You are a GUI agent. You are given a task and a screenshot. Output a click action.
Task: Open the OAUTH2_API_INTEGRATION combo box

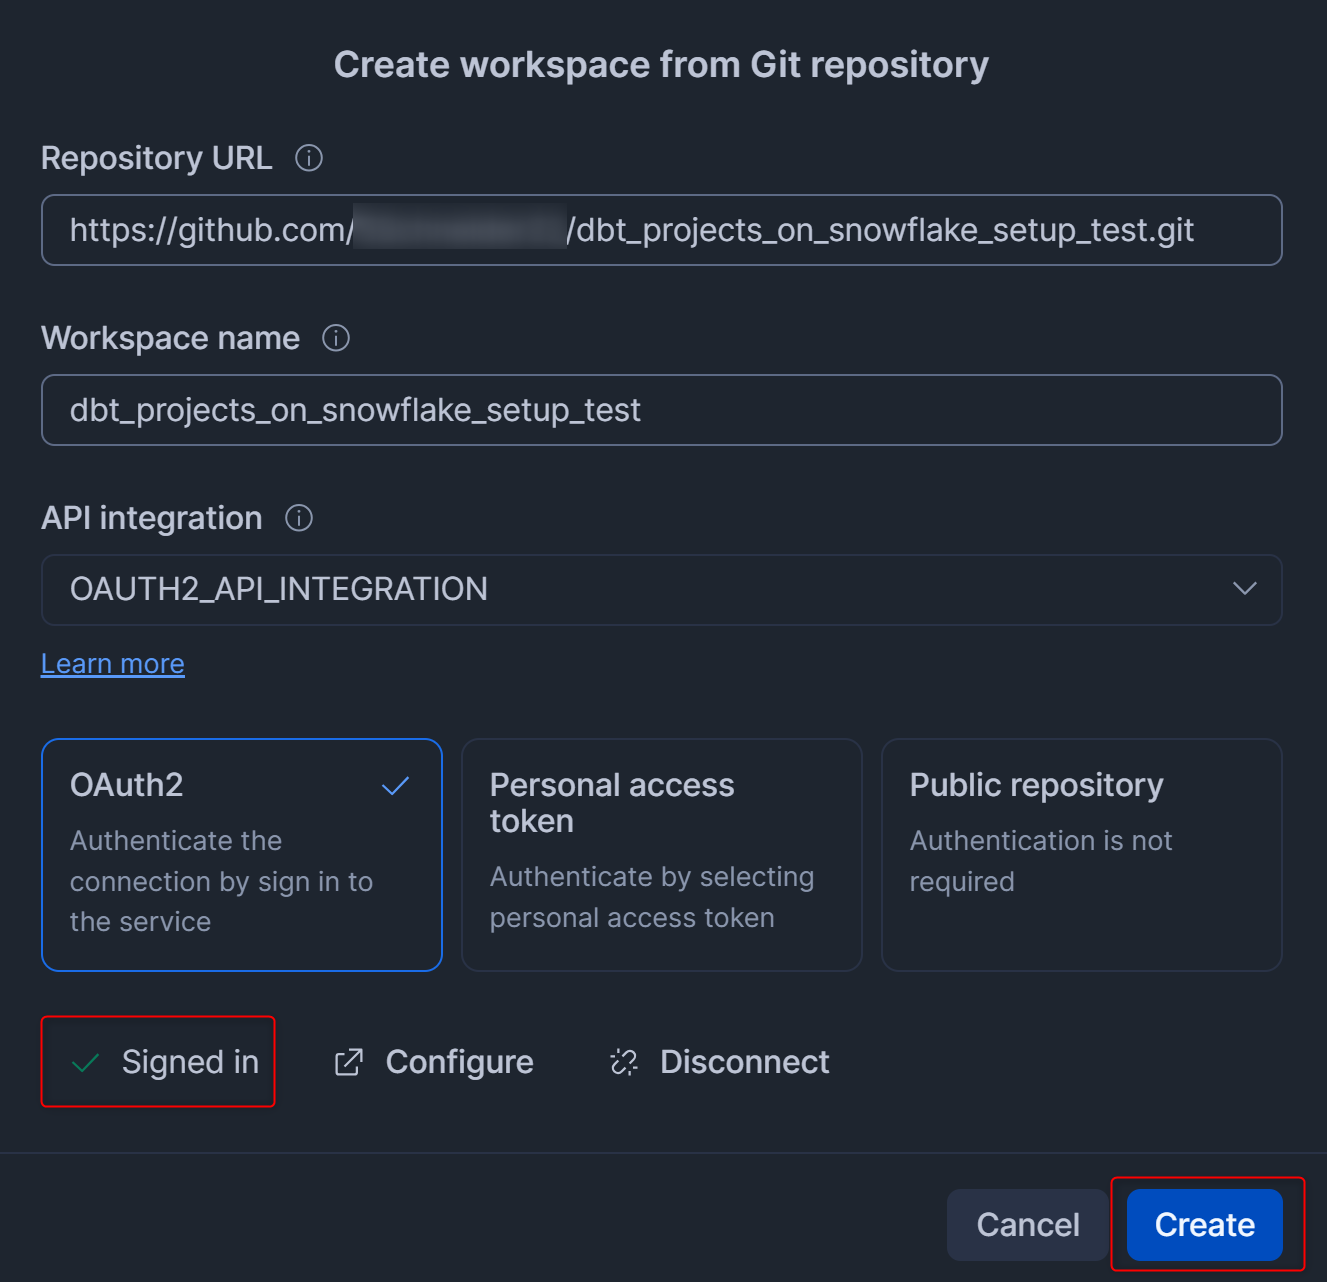tap(640, 590)
